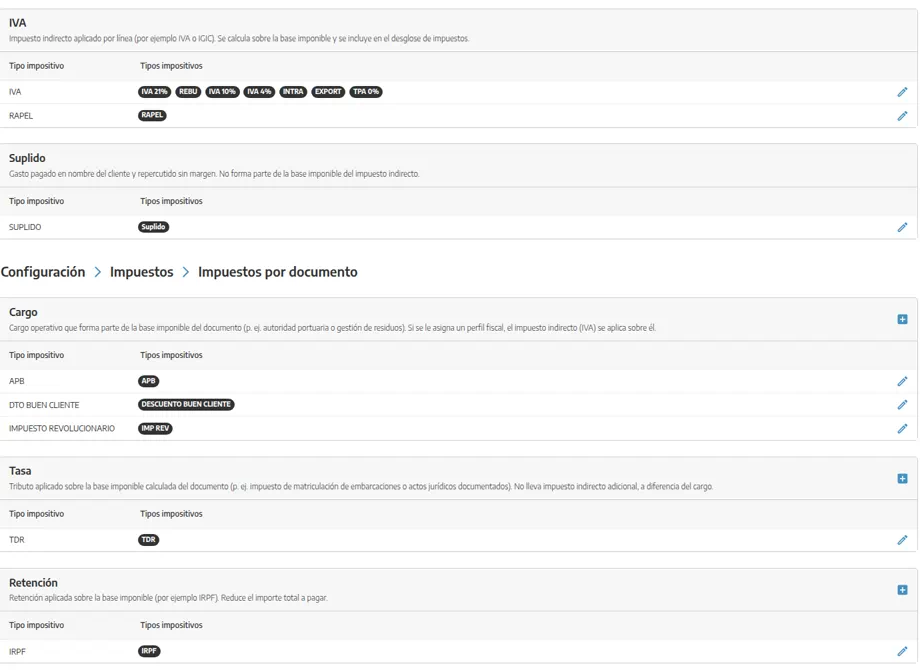Edit the RAPEL row with pencil icon

(902, 116)
